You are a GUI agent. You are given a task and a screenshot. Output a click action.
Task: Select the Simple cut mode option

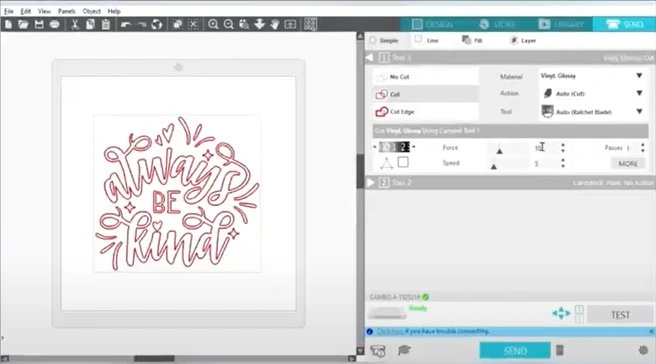tap(384, 41)
